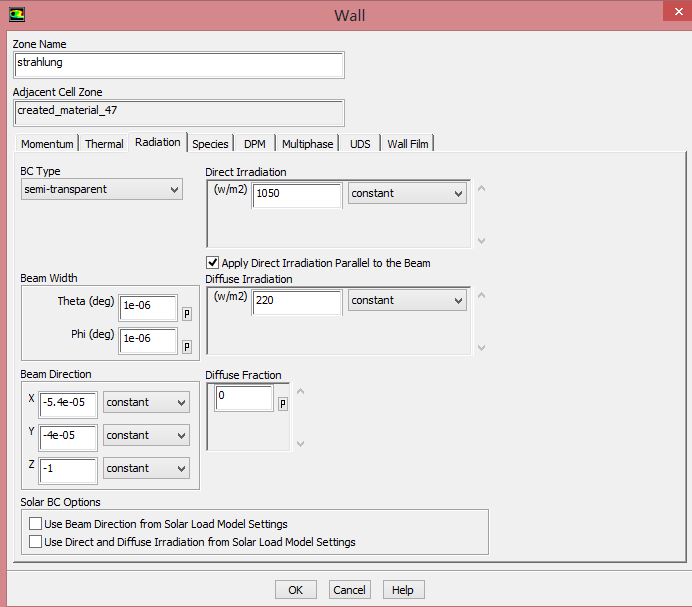
Task: Click the P button beside Diffuse Fraction
Action: point(282,403)
